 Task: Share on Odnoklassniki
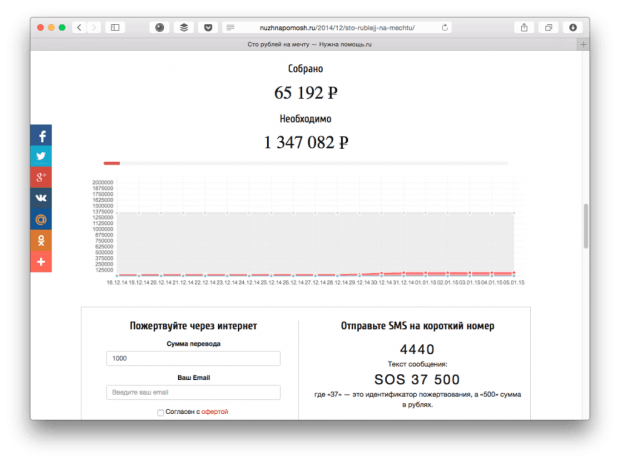[41, 240]
